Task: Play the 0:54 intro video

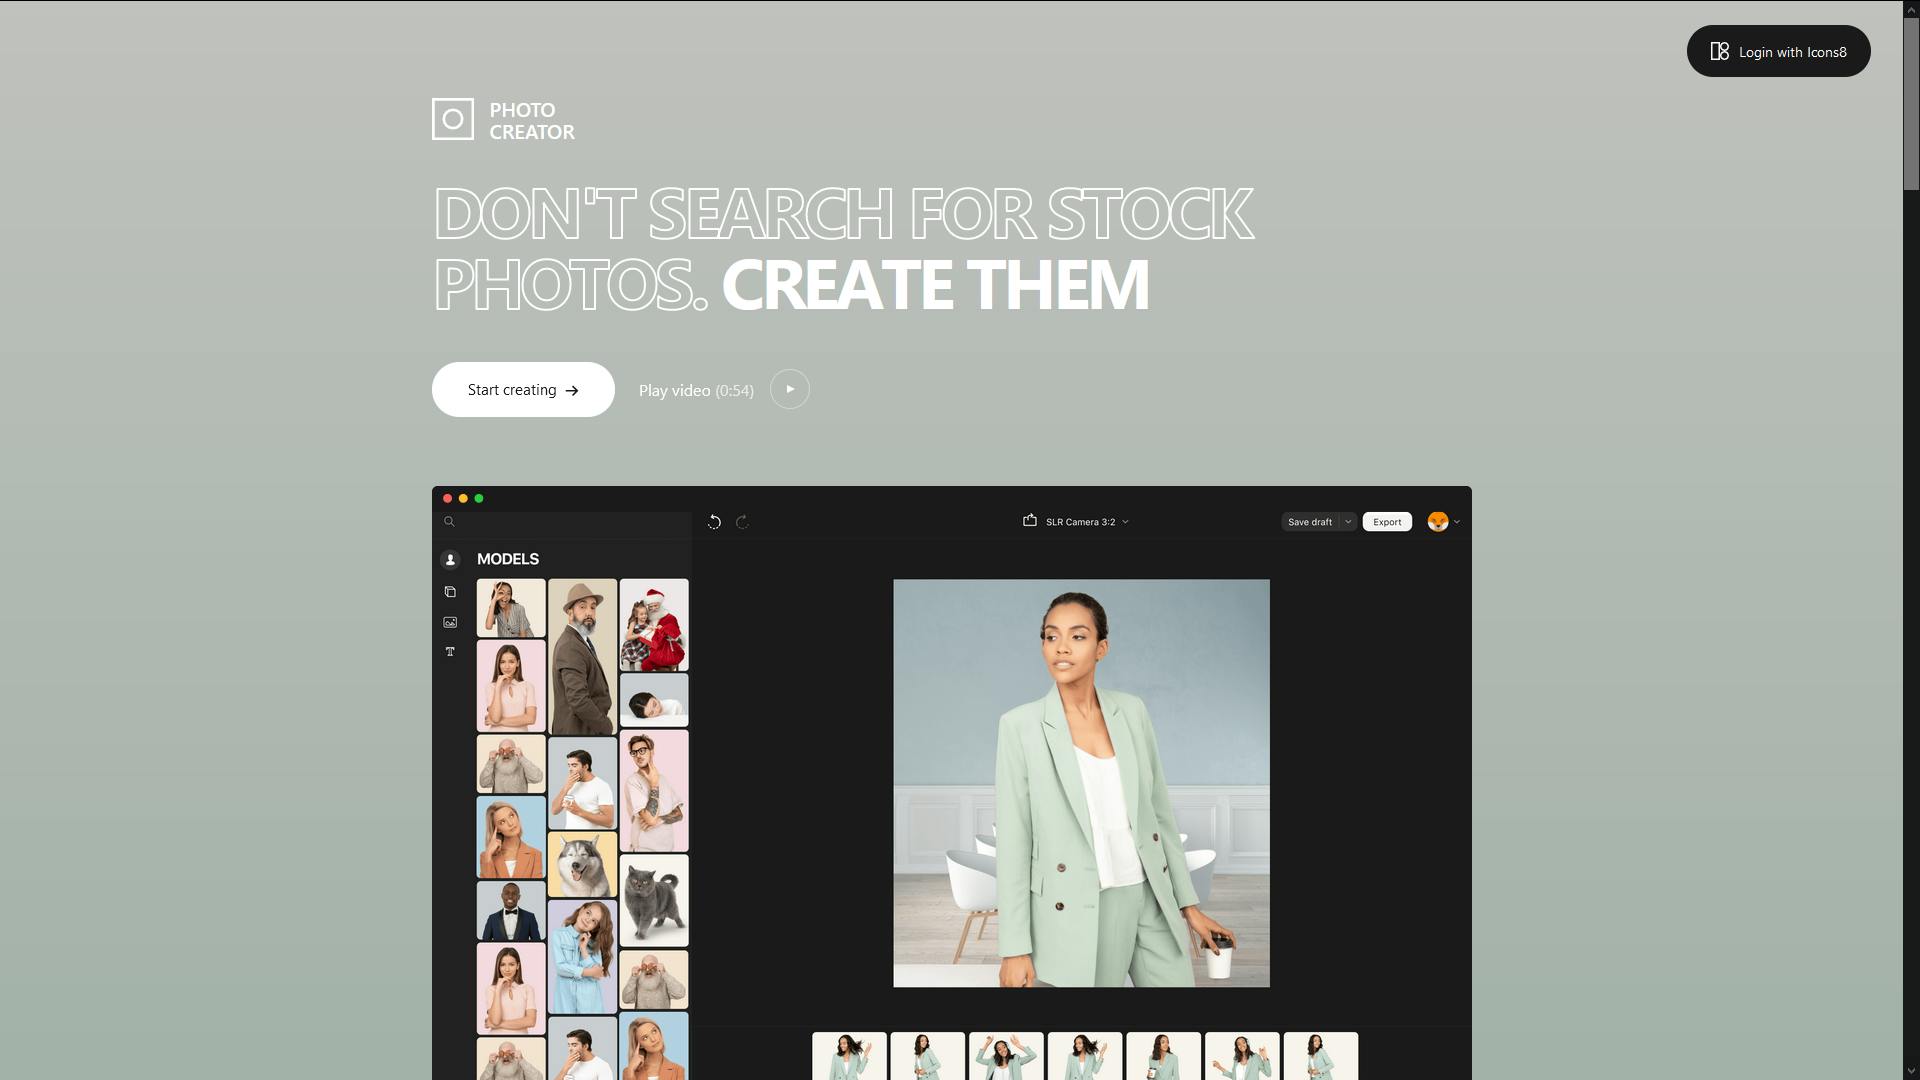Action: [x=789, y=389]
